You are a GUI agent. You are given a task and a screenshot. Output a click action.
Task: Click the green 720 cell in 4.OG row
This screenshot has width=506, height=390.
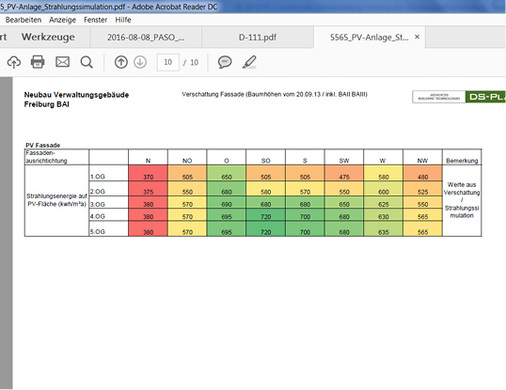tap(266, 215)
